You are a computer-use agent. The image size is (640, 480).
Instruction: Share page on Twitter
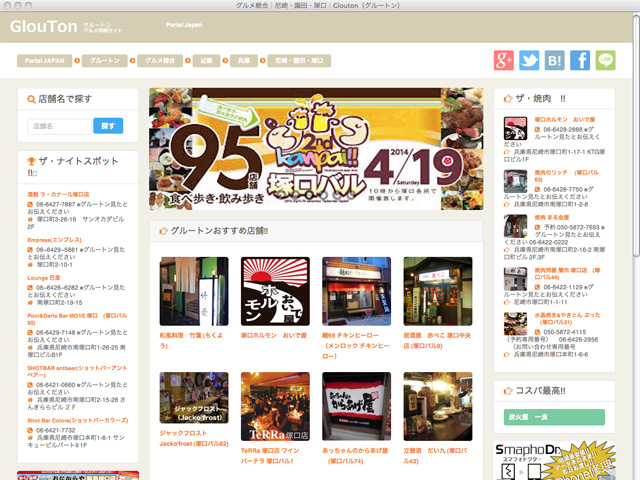(529, 60)
